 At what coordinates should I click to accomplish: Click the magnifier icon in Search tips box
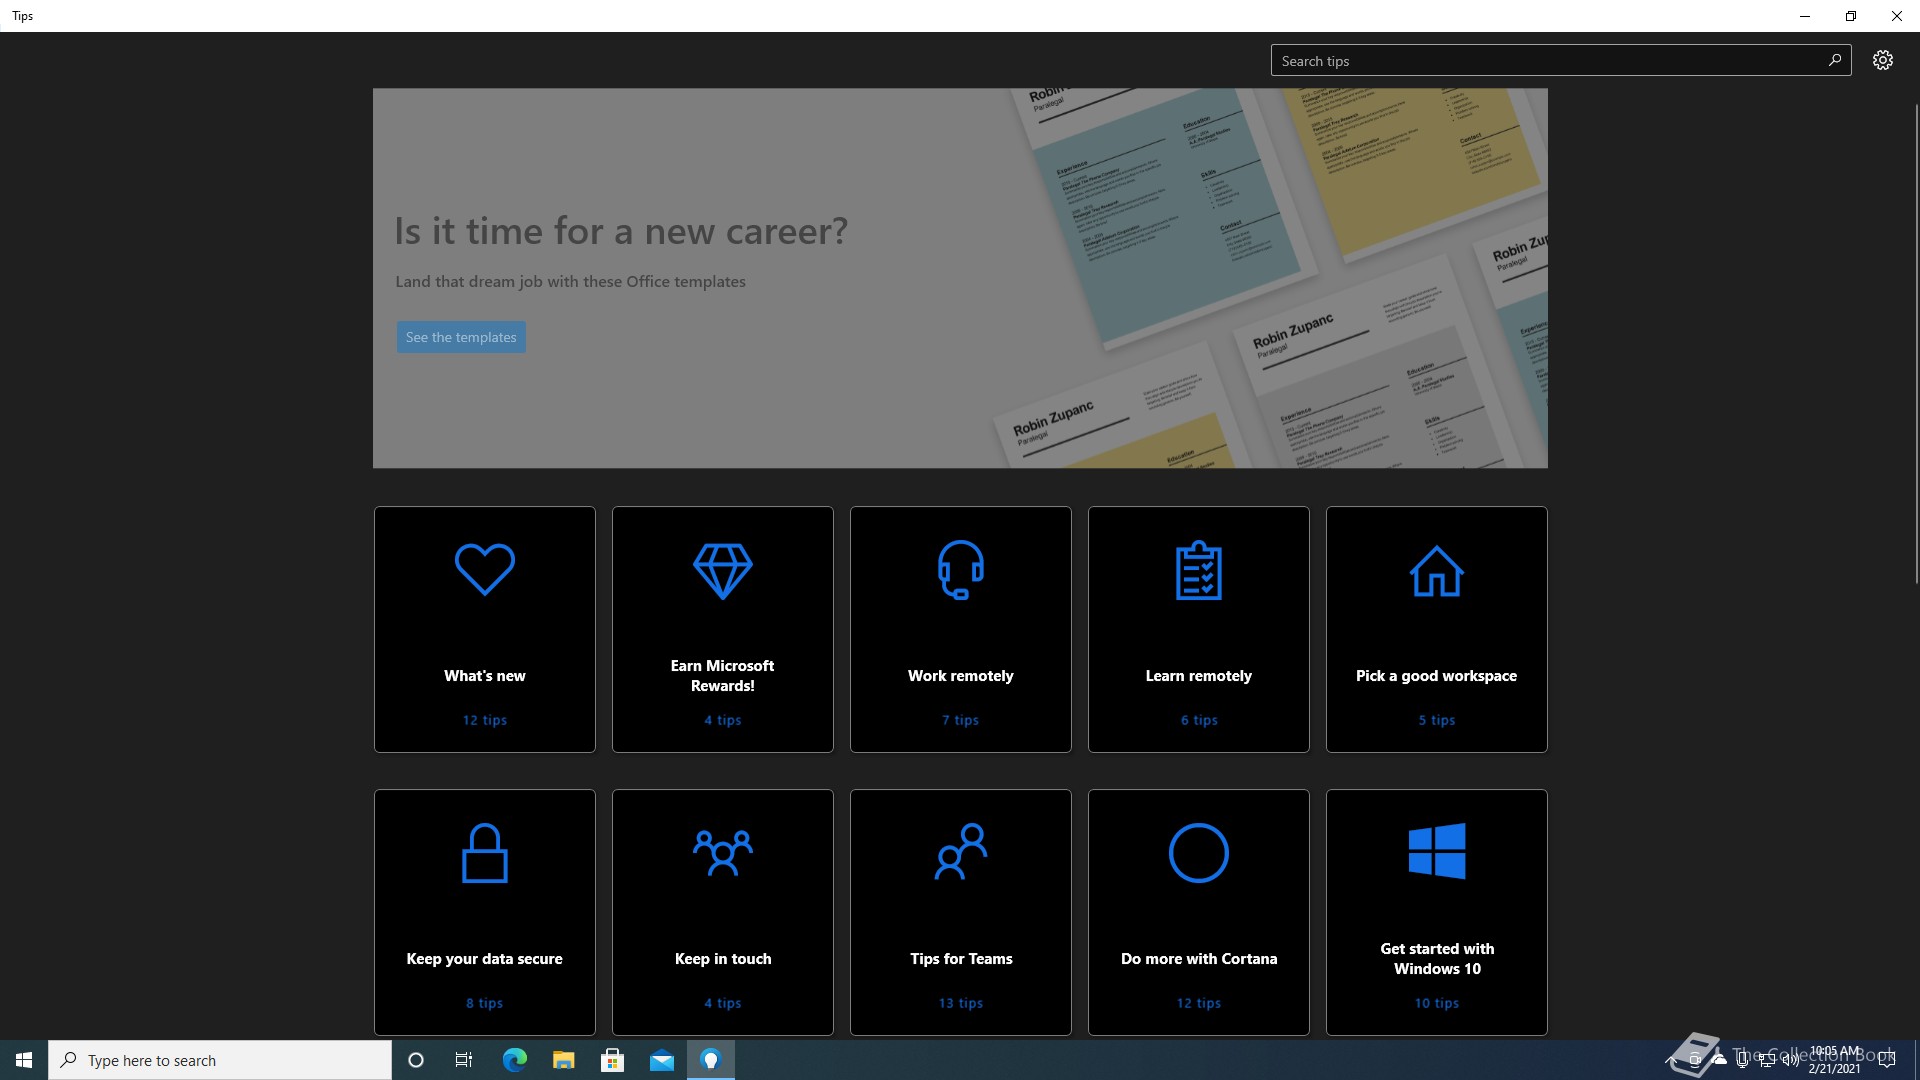(1835, 60)
